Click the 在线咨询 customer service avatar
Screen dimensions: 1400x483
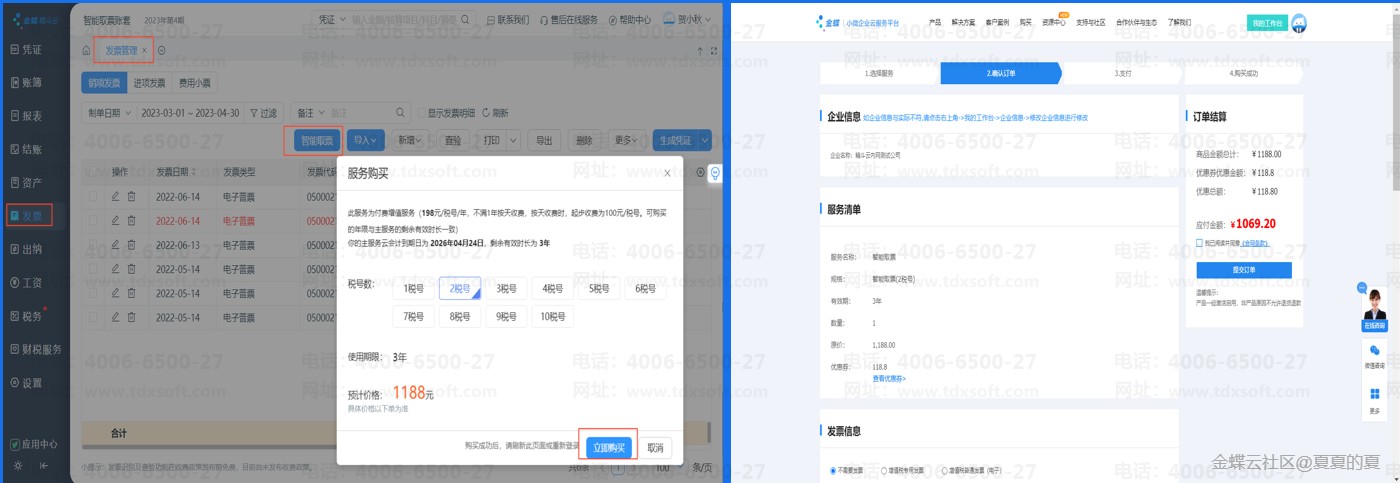click(x=1374, y=300)
